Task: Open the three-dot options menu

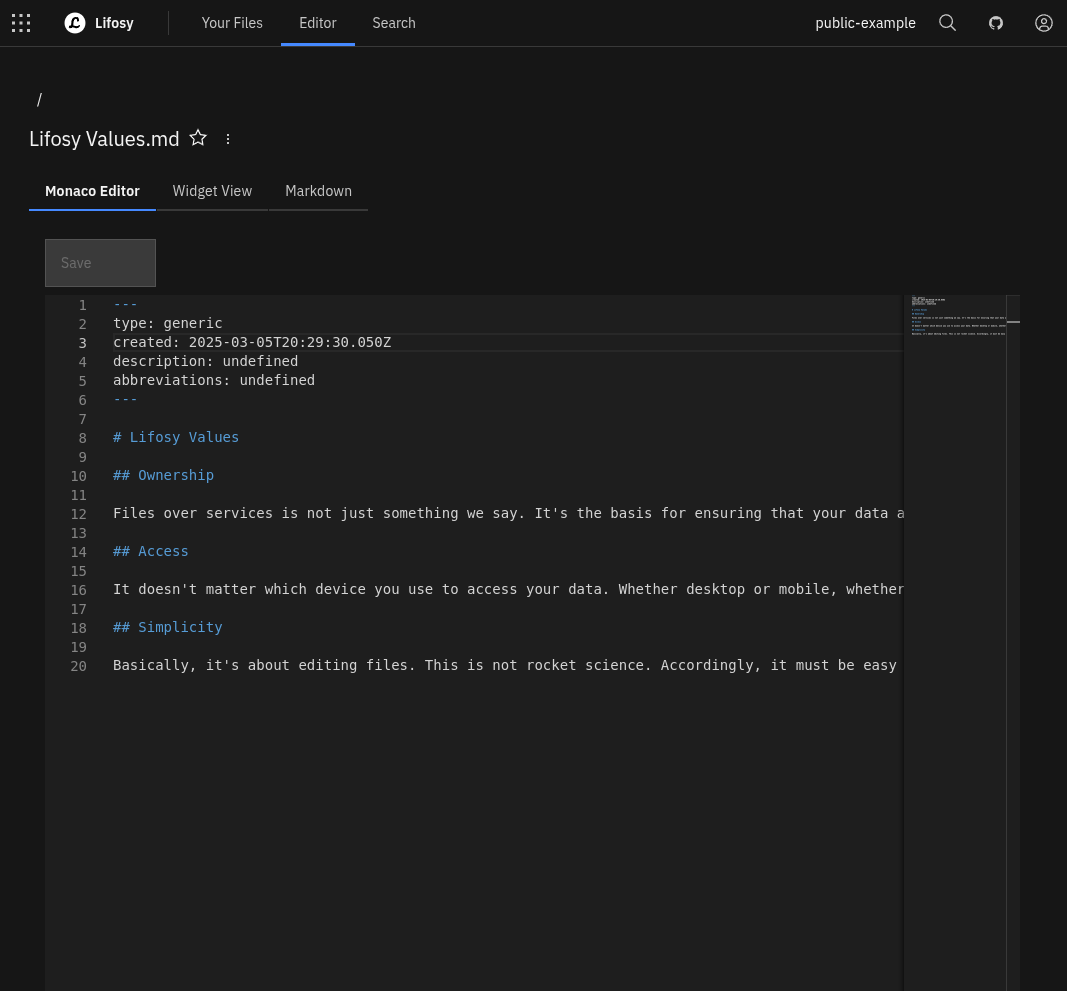Action: 227,139
